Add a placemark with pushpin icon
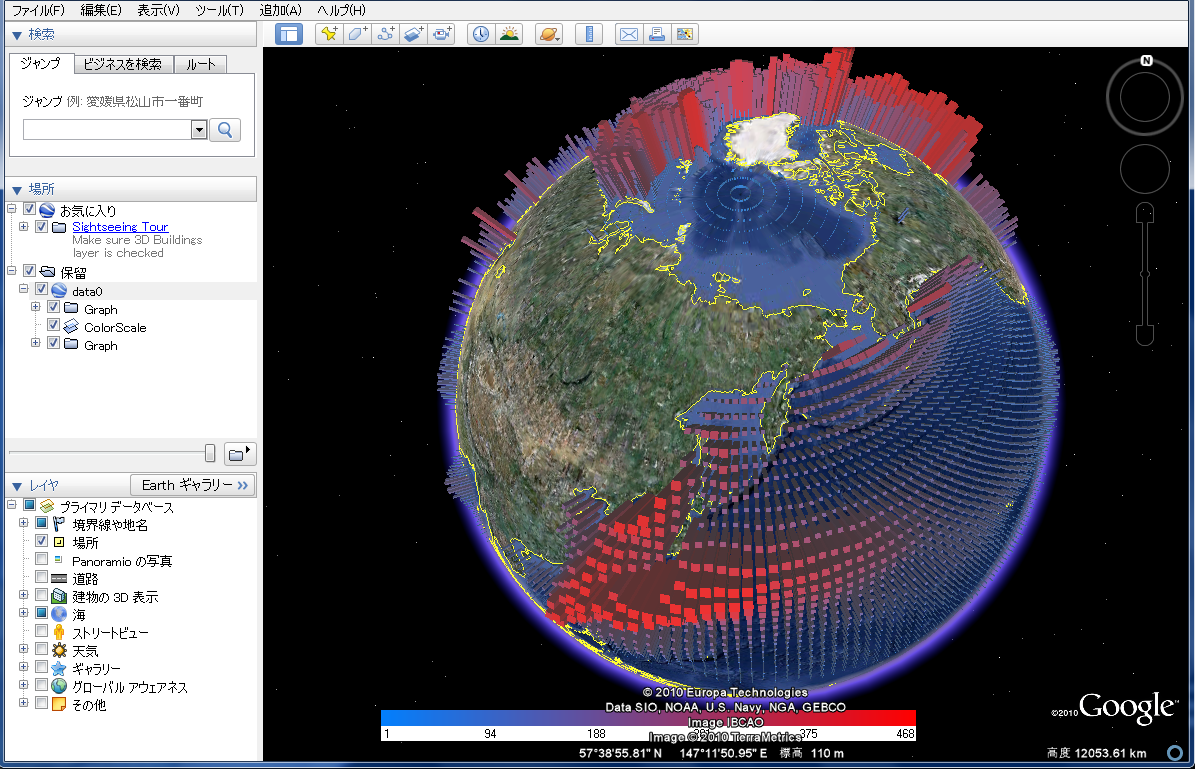This screenshot has width=1195, height=769. click(329, 34)
